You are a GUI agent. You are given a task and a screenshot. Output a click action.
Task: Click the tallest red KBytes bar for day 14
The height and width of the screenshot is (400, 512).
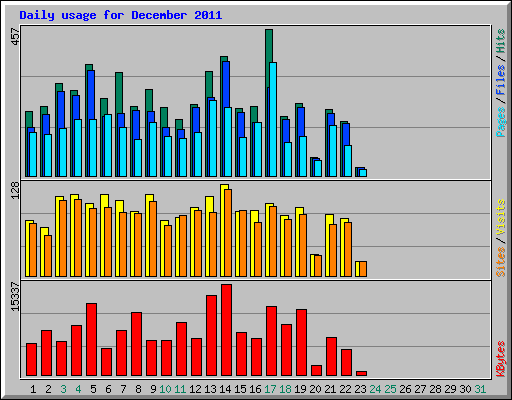[x=226, y=330]
